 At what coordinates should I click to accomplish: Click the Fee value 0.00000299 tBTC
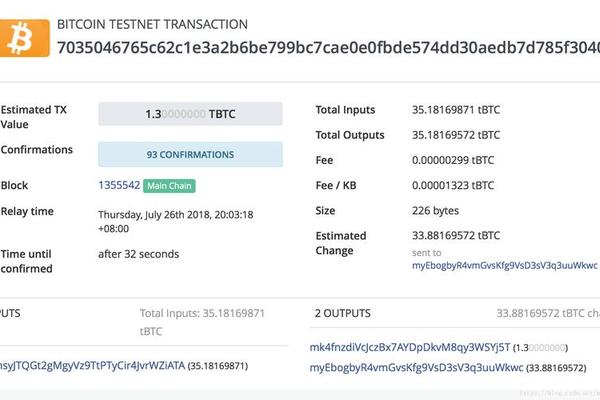453,160
